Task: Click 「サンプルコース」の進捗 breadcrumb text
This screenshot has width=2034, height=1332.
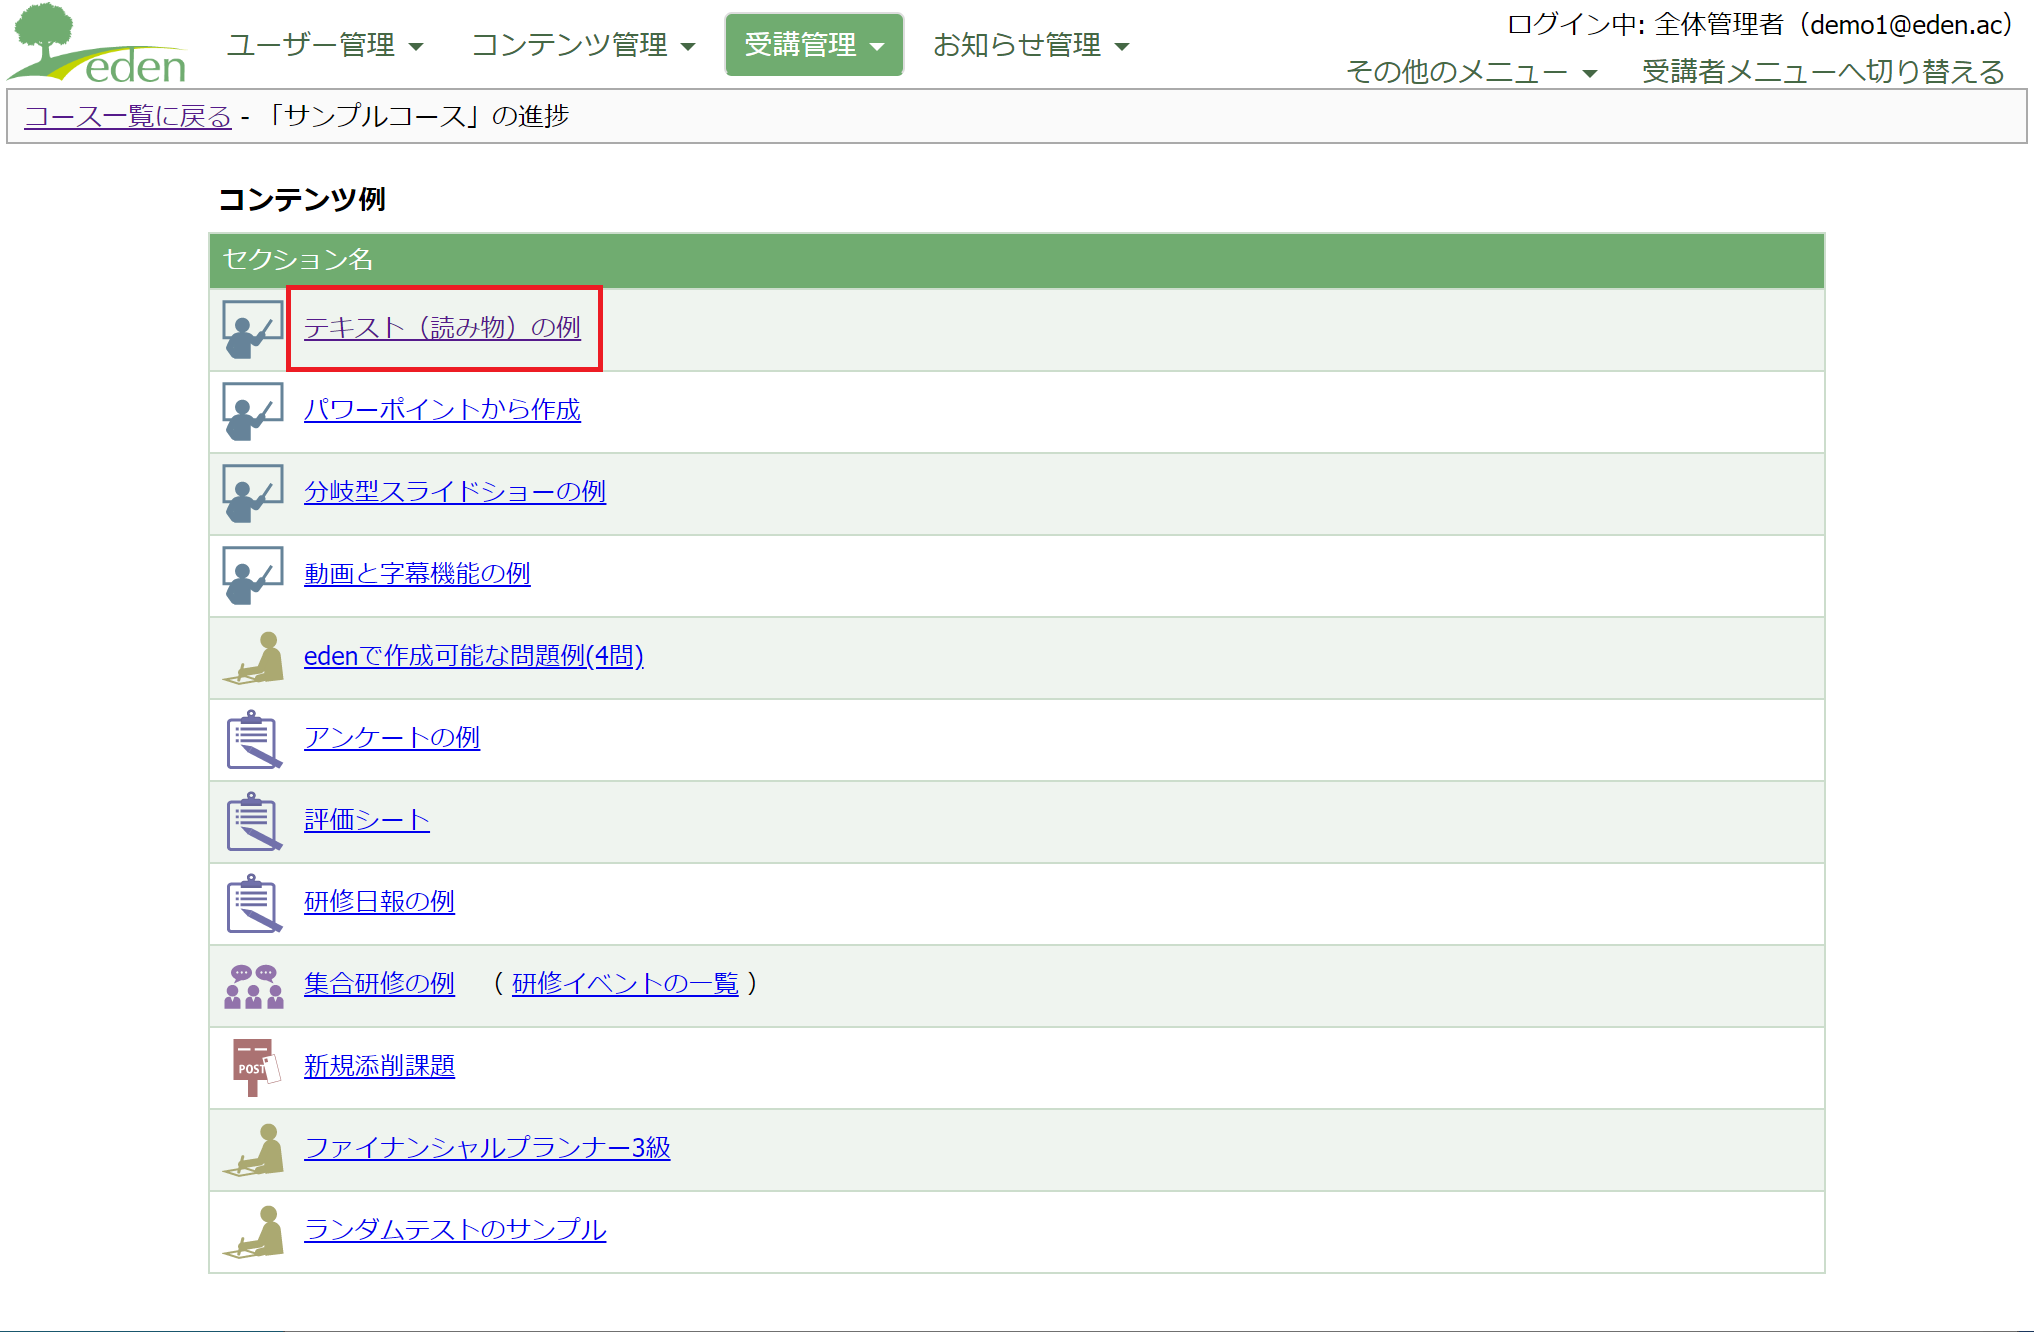Action: (x=417, y=116)
